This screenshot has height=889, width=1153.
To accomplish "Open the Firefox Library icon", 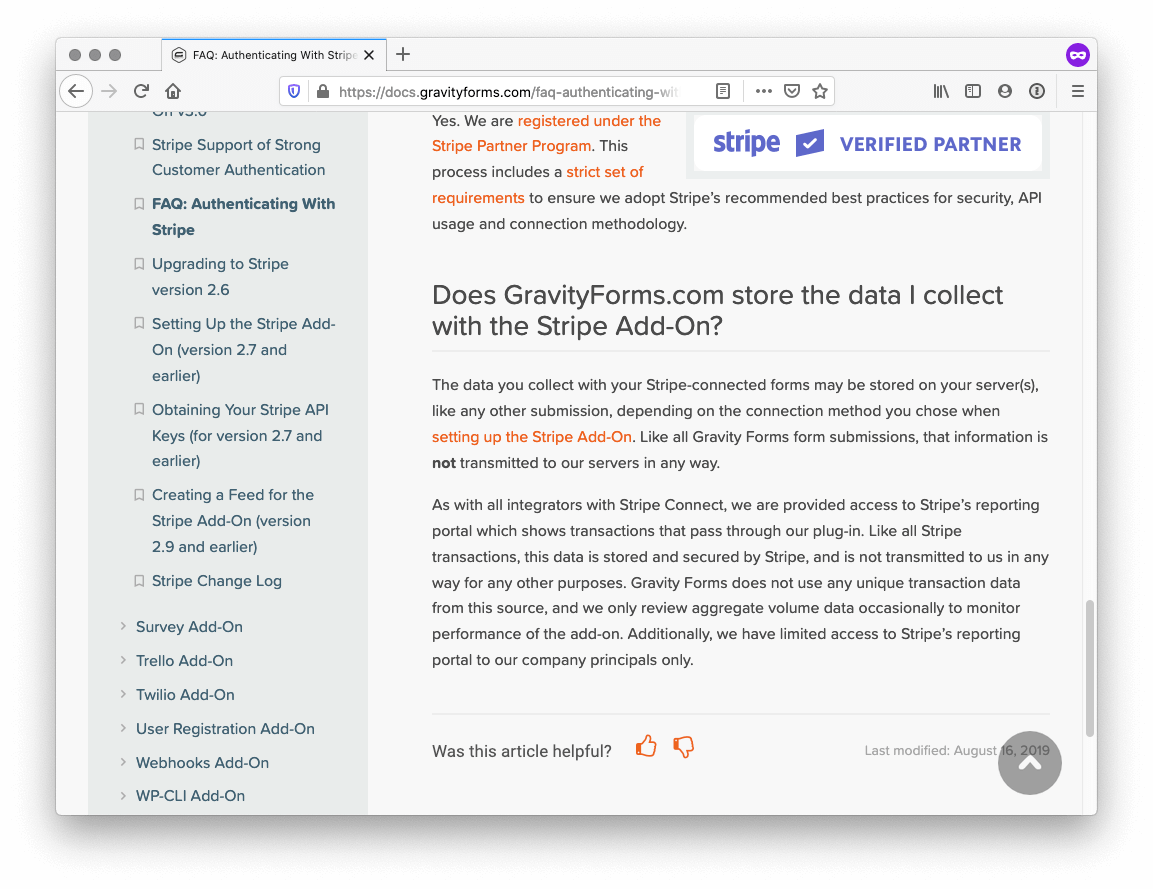I will pyautogui.click(x=941, y=90).
